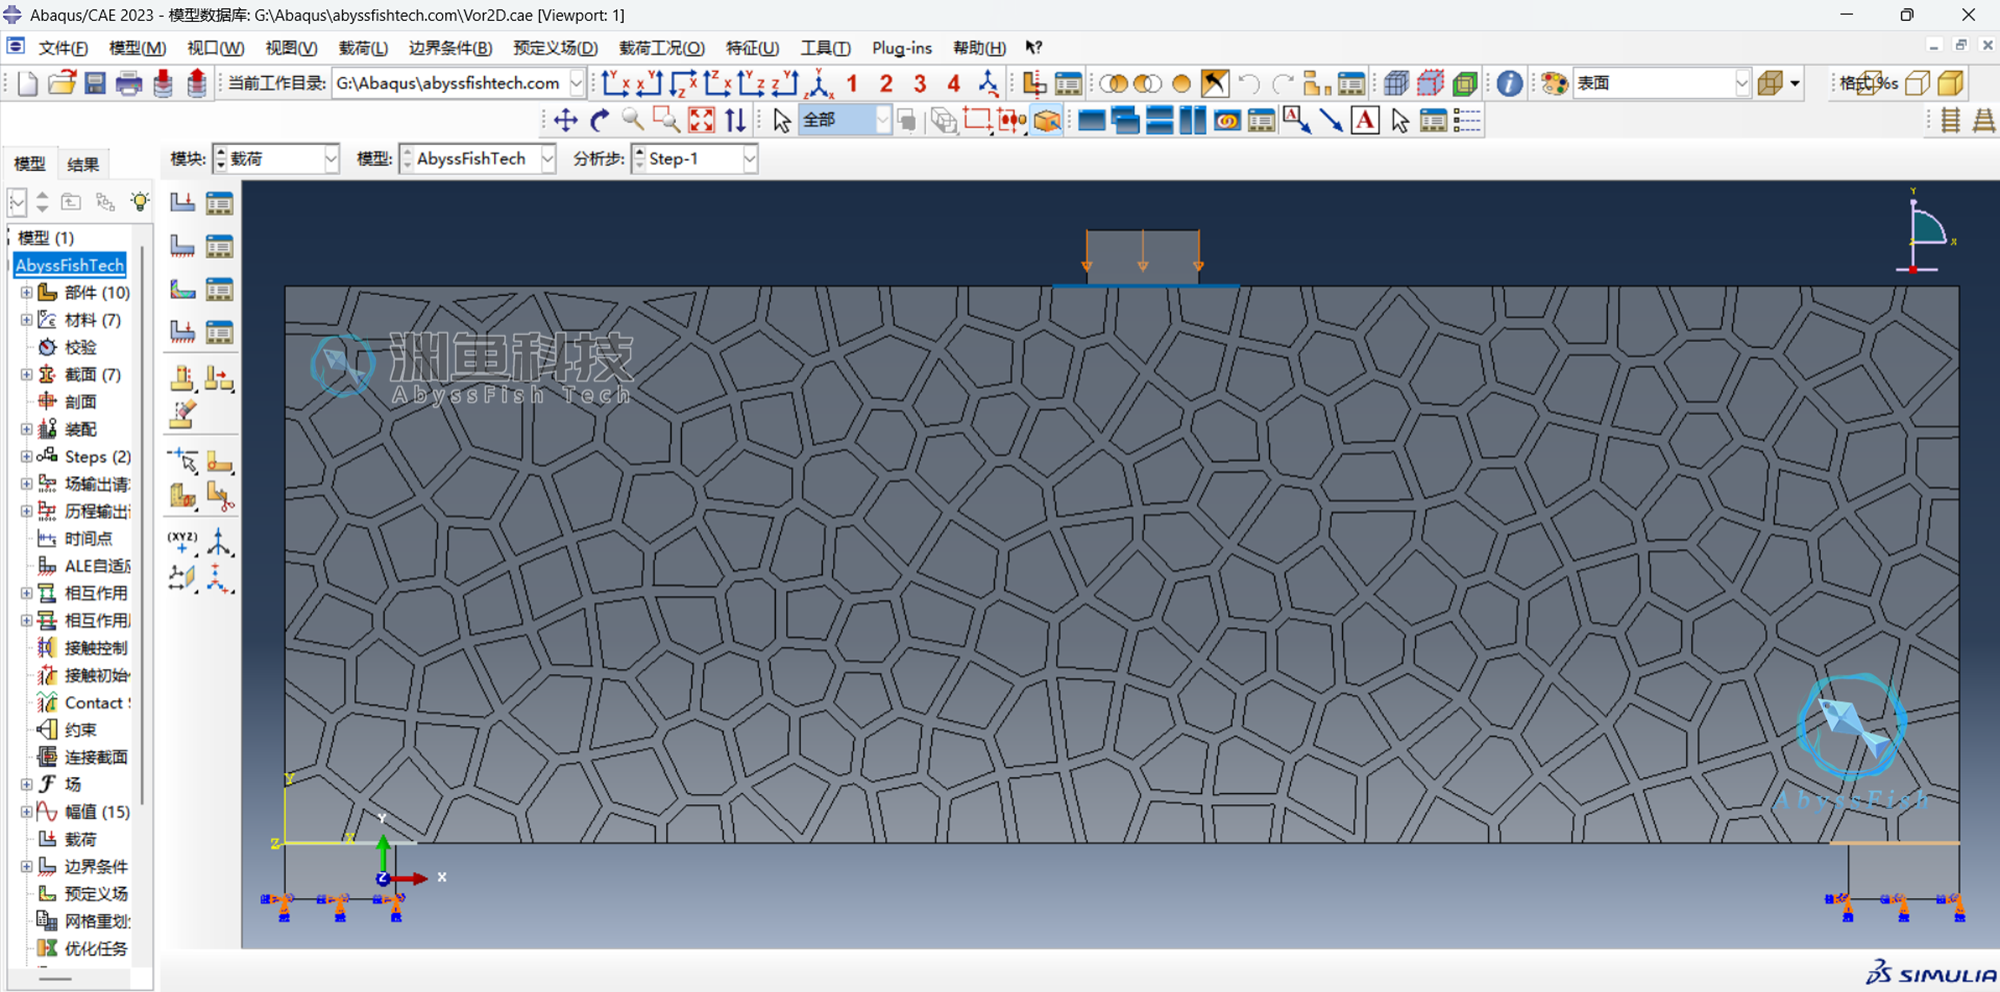Select the 载荷 item in model tree

81,840
